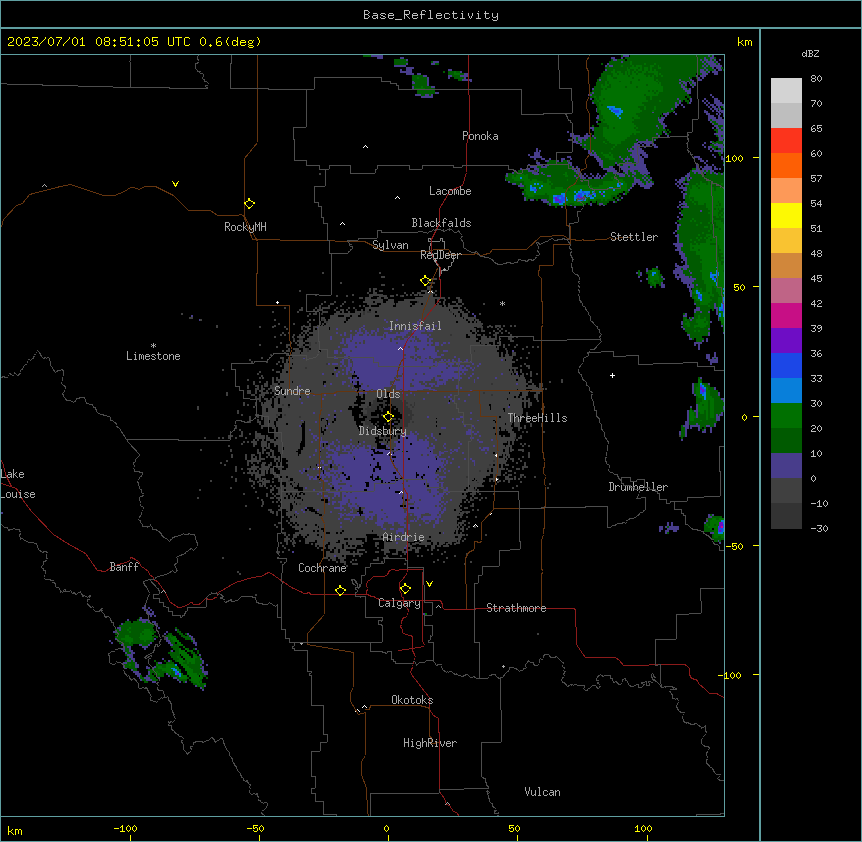Click the yellow marker near Cochrane

tap(340, 590)
